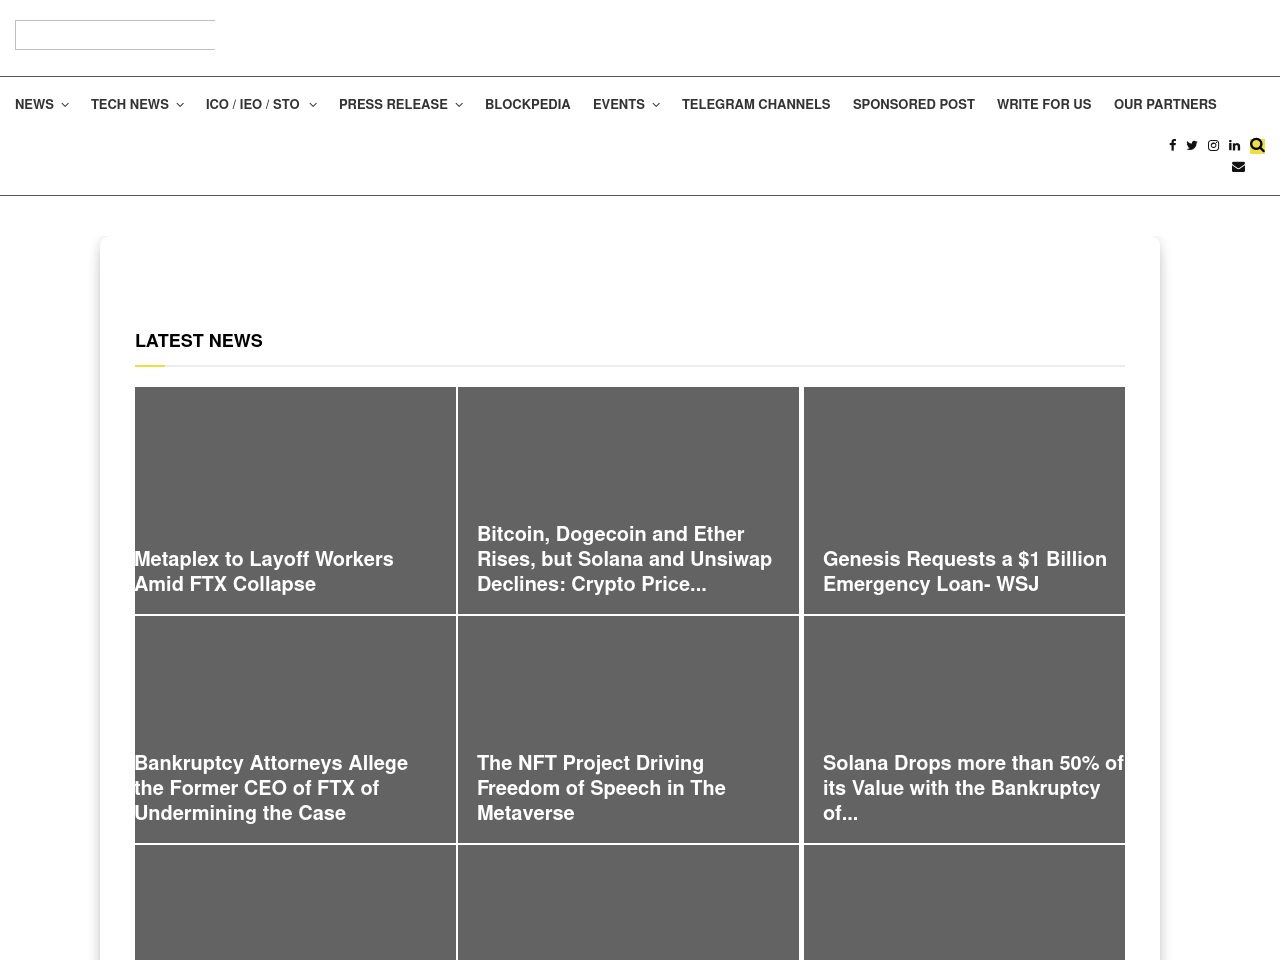Open TELEGRAM CHANNELS menu item
This screenshot has width=1280, height=960.
coord(756,104)
